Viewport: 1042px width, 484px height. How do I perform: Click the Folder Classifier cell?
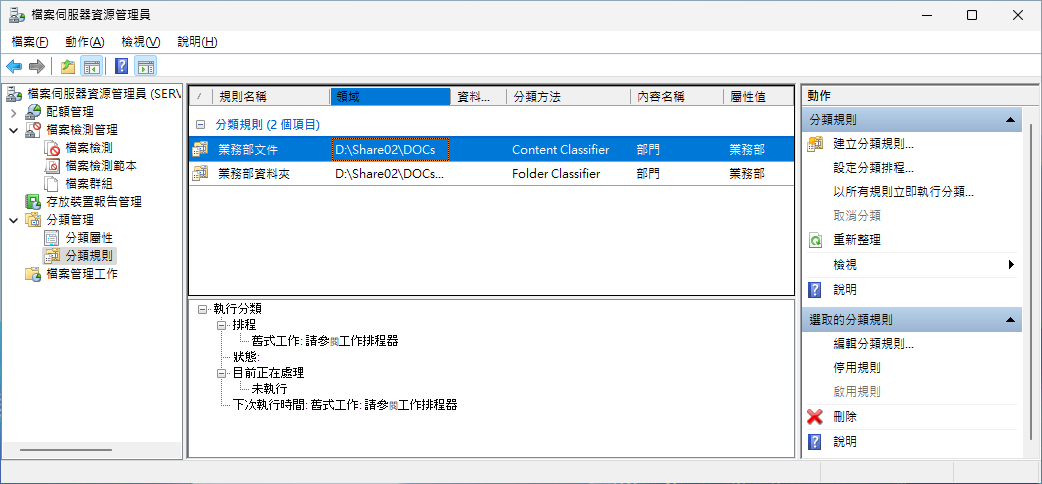(x=556, y=174)
